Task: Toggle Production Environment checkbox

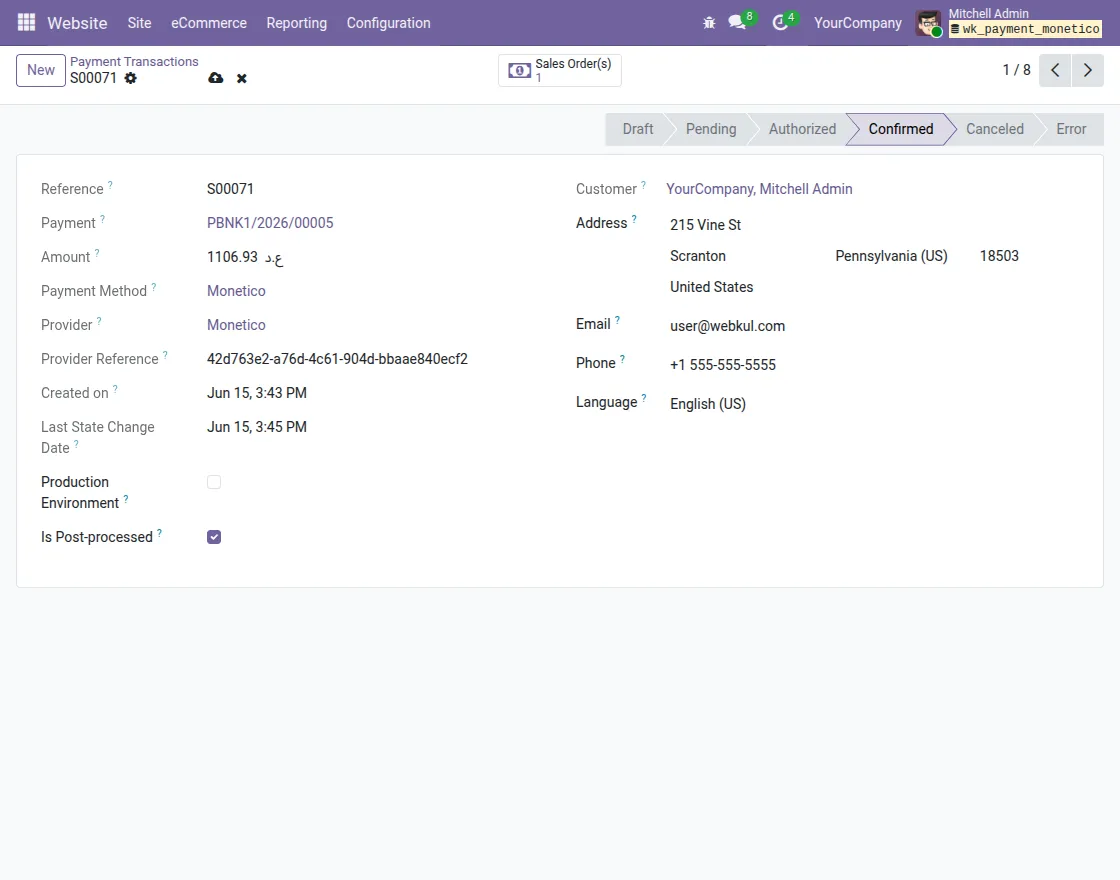Action: point(214,482)
